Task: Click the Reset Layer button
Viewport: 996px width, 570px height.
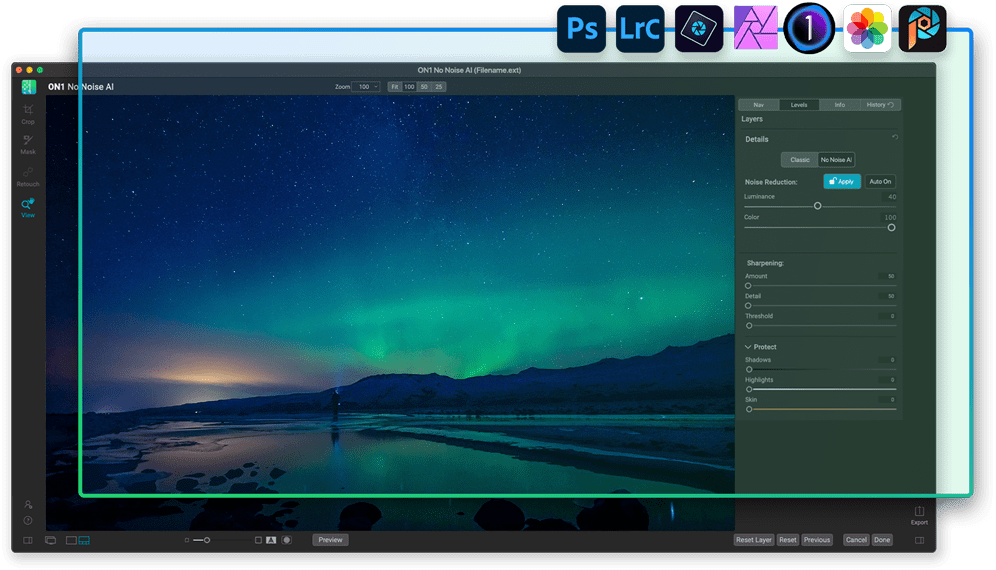Action: coord(754,540)
